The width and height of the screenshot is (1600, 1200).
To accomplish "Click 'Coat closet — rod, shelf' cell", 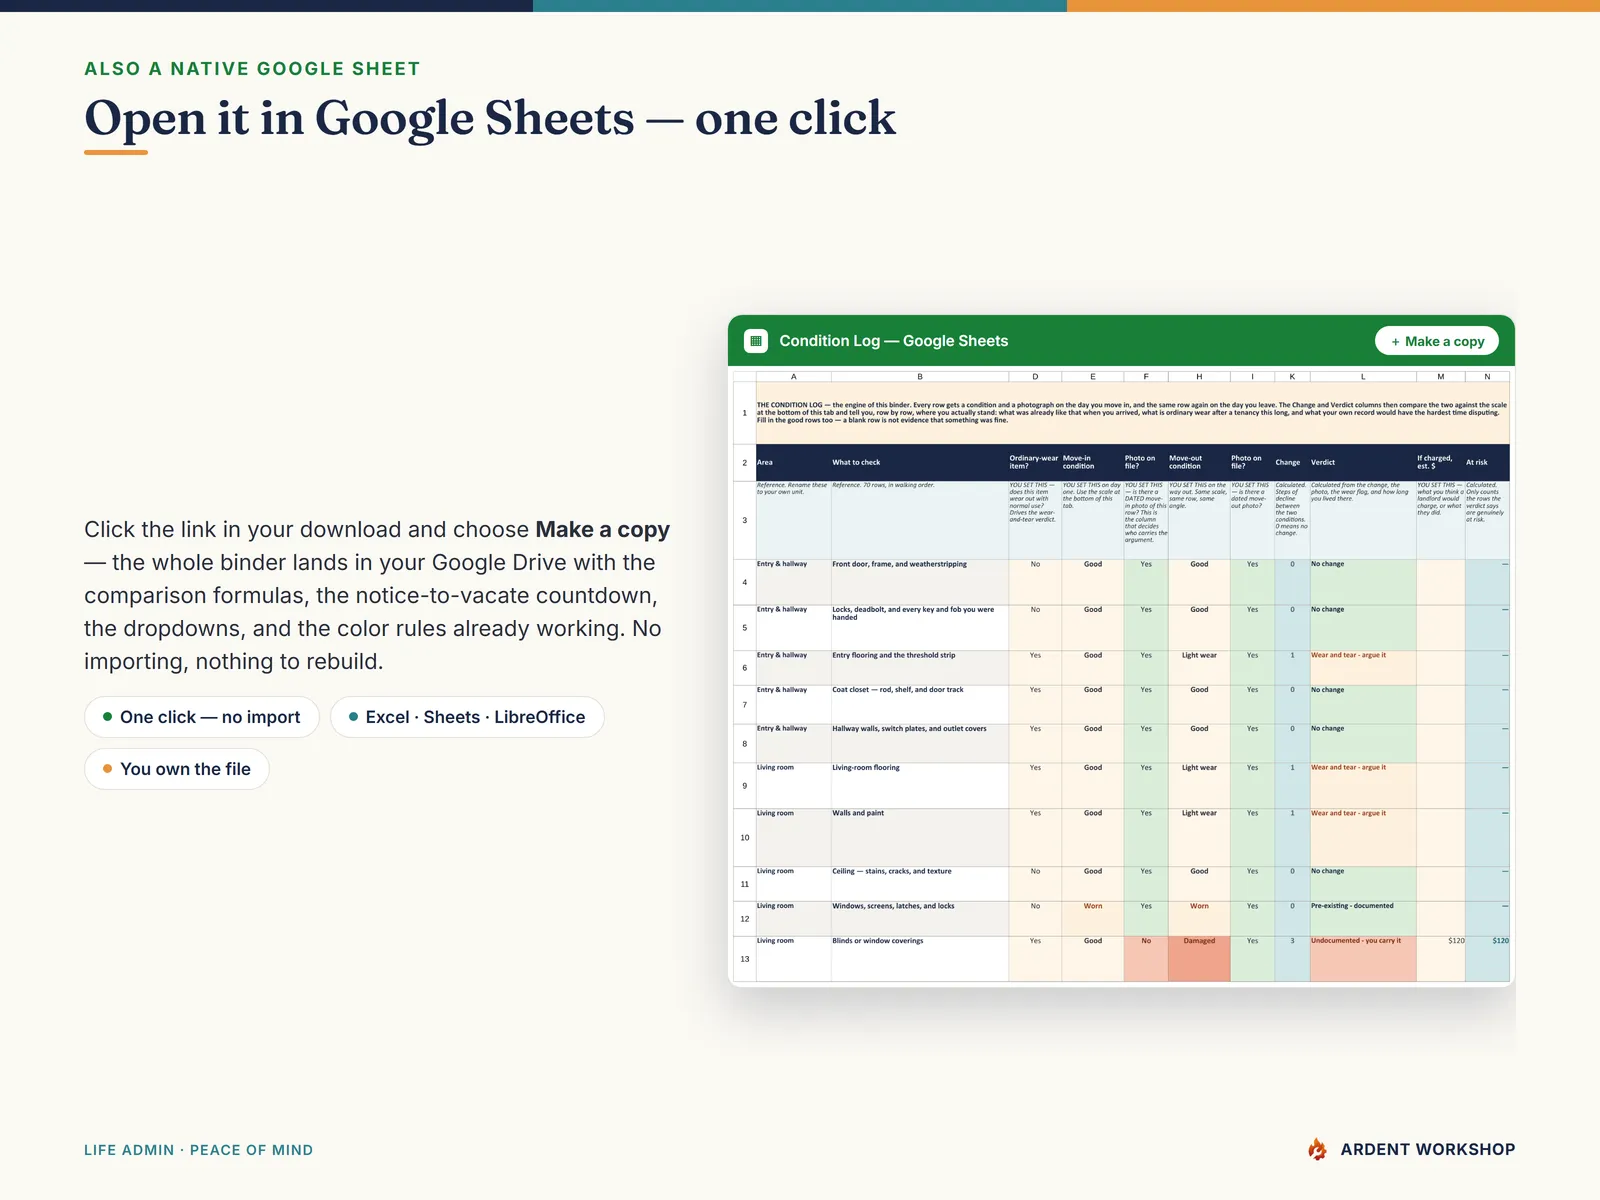I will [x=919, y=704].
